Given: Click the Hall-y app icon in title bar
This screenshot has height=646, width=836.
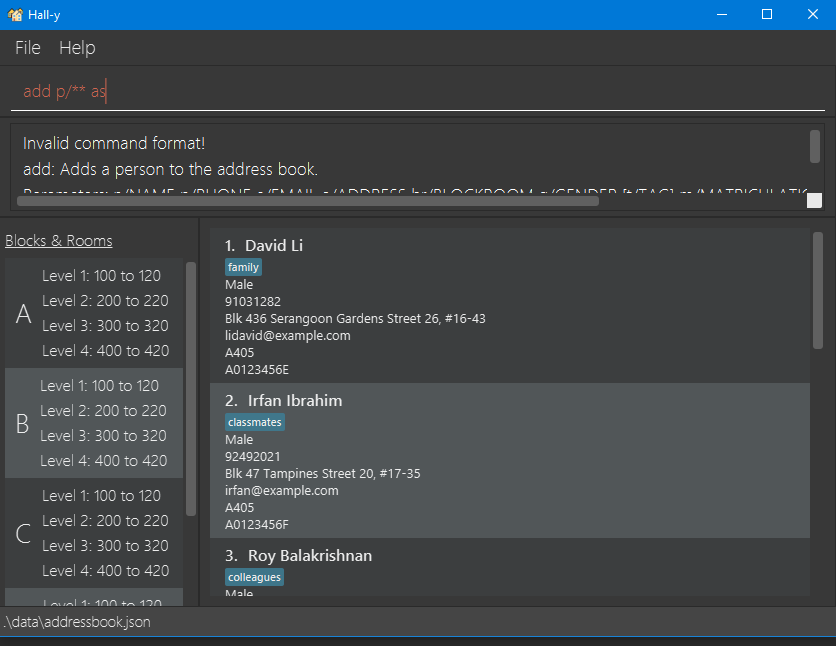Looking at the screenshot, I should [x=15, y=14].
